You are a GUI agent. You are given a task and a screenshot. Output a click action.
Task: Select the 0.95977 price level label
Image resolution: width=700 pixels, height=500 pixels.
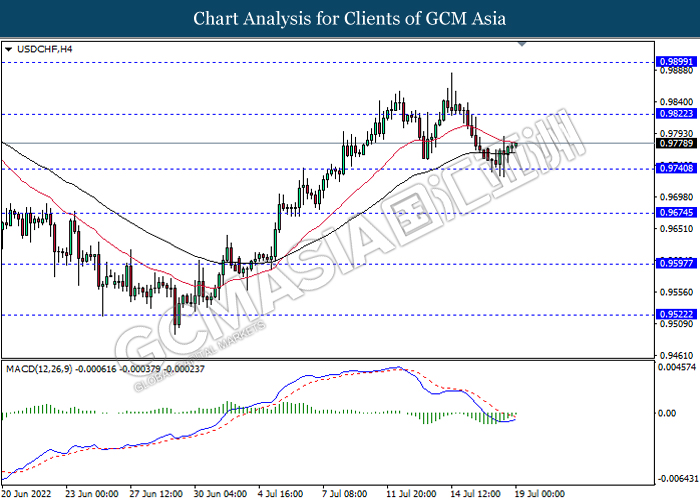(676, 263)
